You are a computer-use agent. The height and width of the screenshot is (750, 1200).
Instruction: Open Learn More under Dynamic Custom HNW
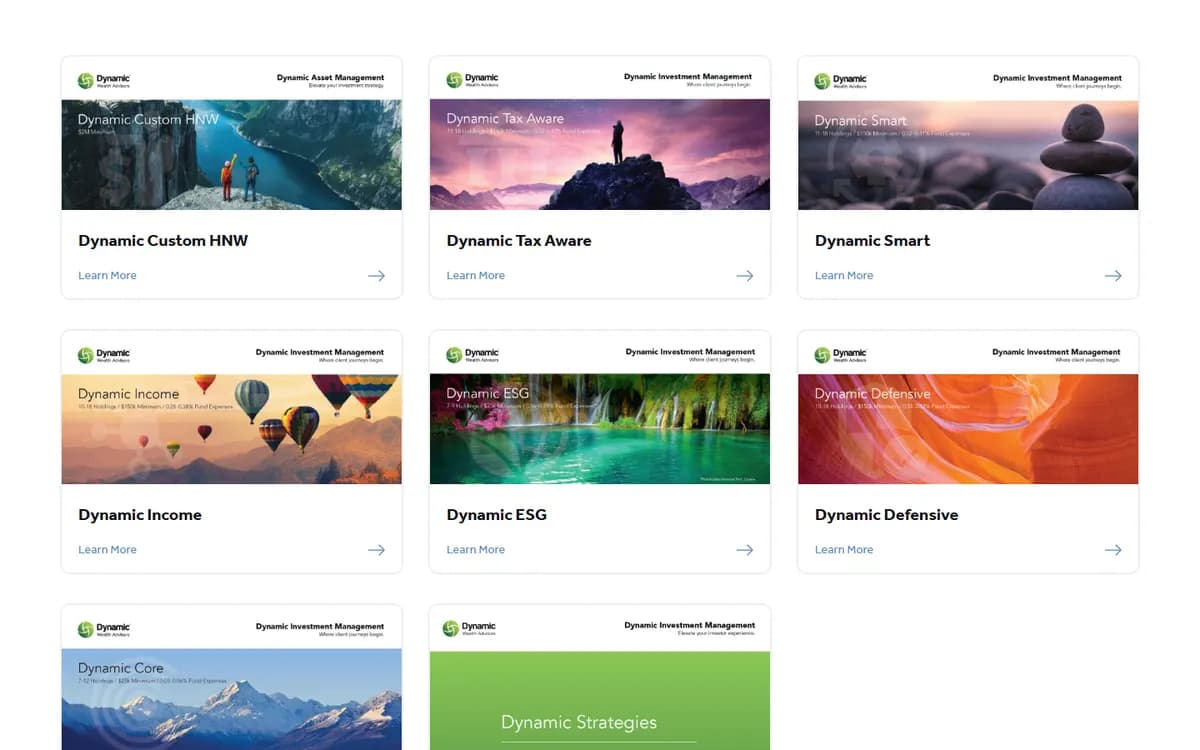(x=107, y=276)
